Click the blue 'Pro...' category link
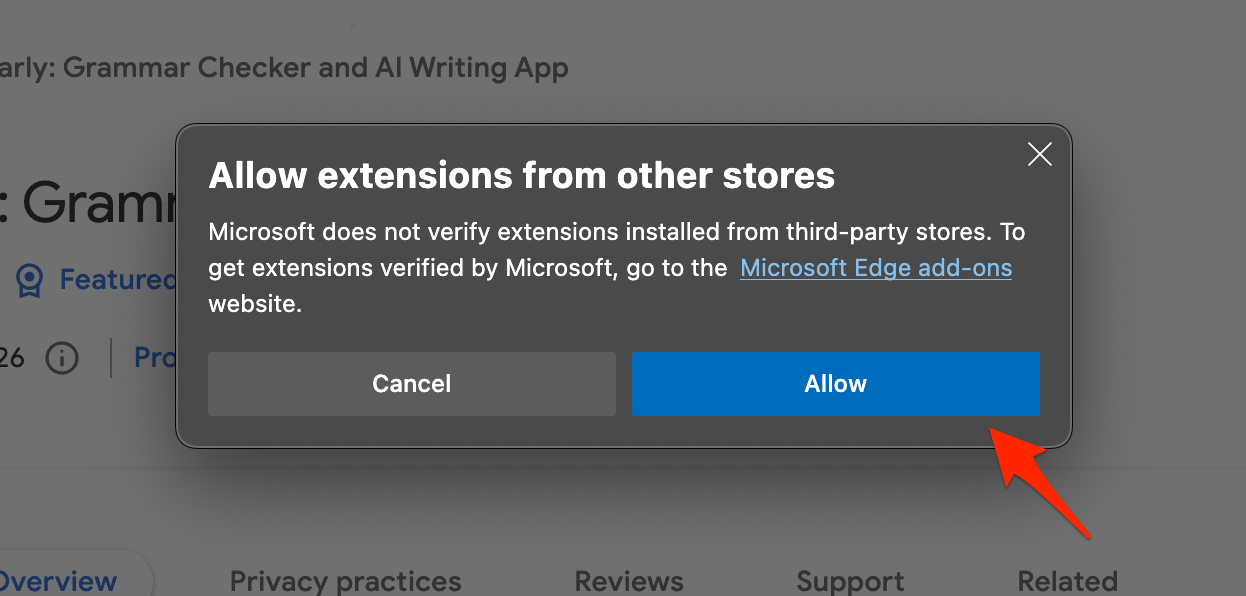This screenshot has width=1246, height=596. click(x=155, y=357)
